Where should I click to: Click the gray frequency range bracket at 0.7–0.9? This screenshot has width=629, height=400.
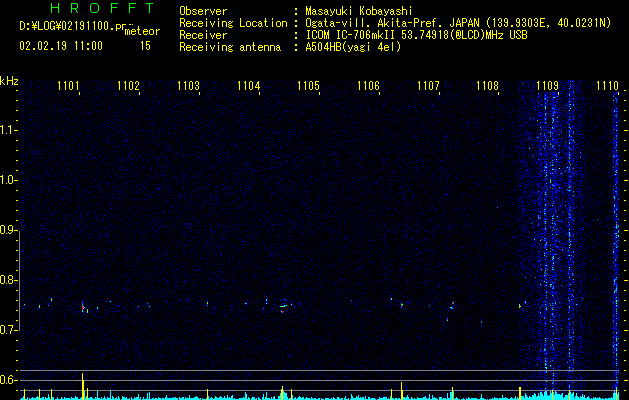click(20, 281)
